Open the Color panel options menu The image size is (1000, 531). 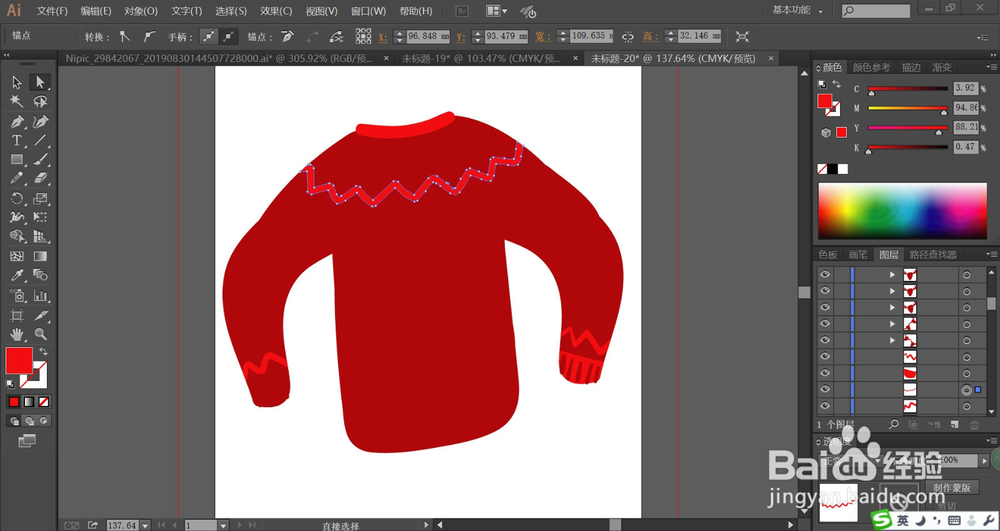point(992,67)
